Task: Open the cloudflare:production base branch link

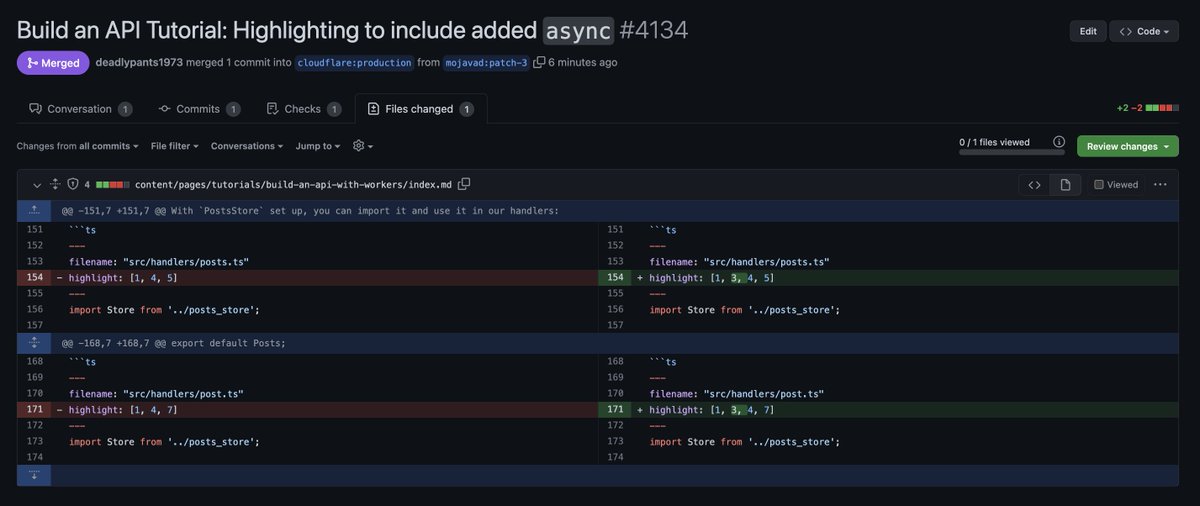Action: 354,62
